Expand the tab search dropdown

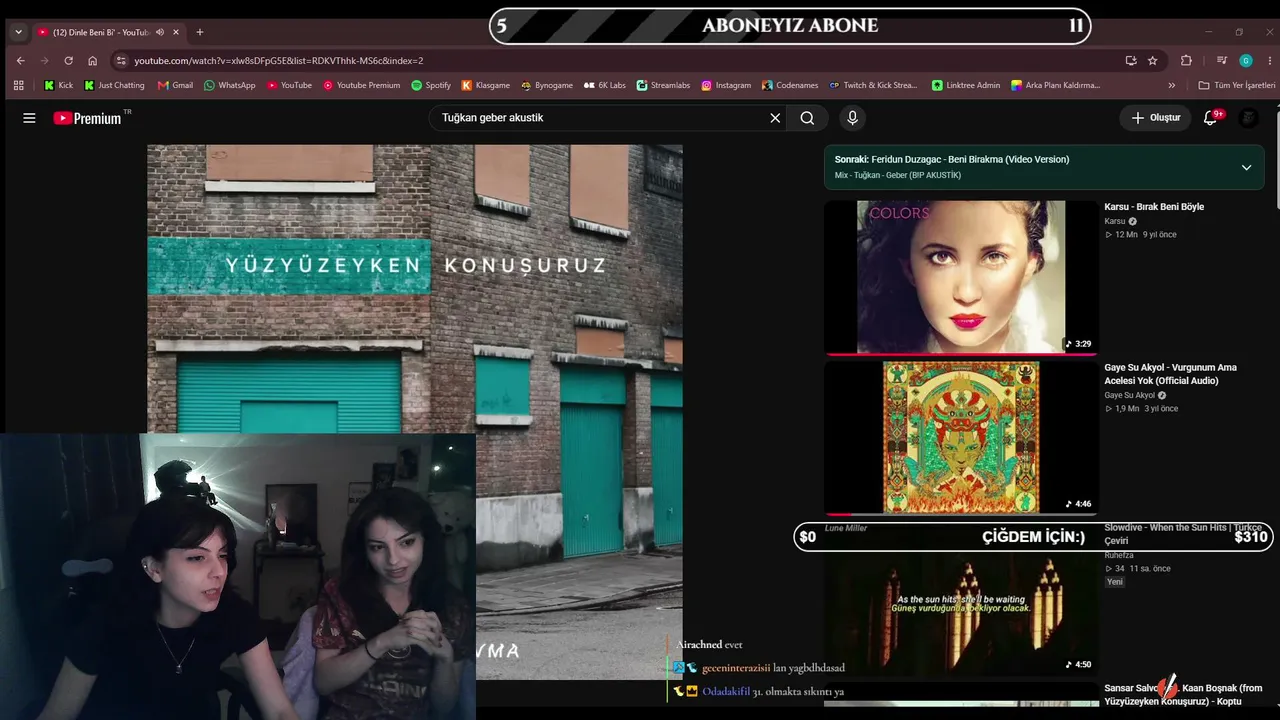[x=18, y=32]
